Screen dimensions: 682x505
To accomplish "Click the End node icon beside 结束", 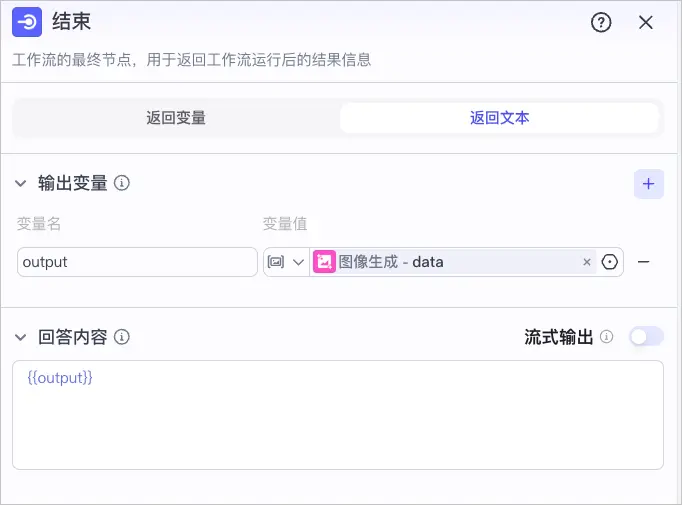I will (27, 22).
